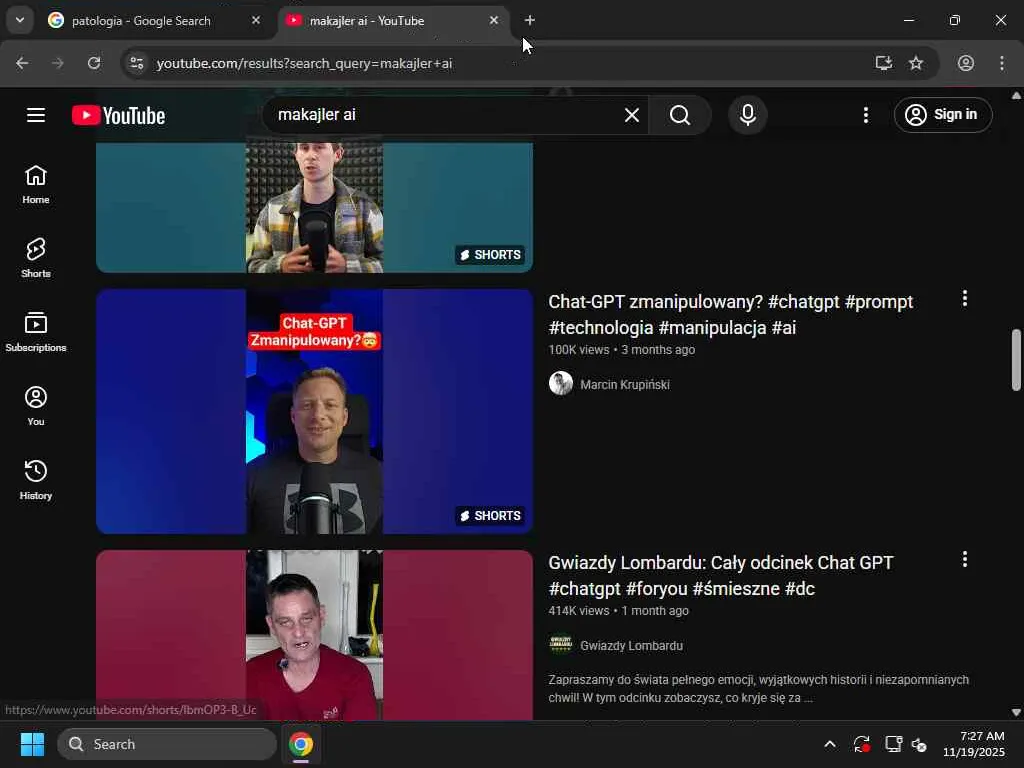Open options for Gwiazdy Lombardu video
Image resolution: width=1024 pixels, height=768 pixels.
click(965, 559)
